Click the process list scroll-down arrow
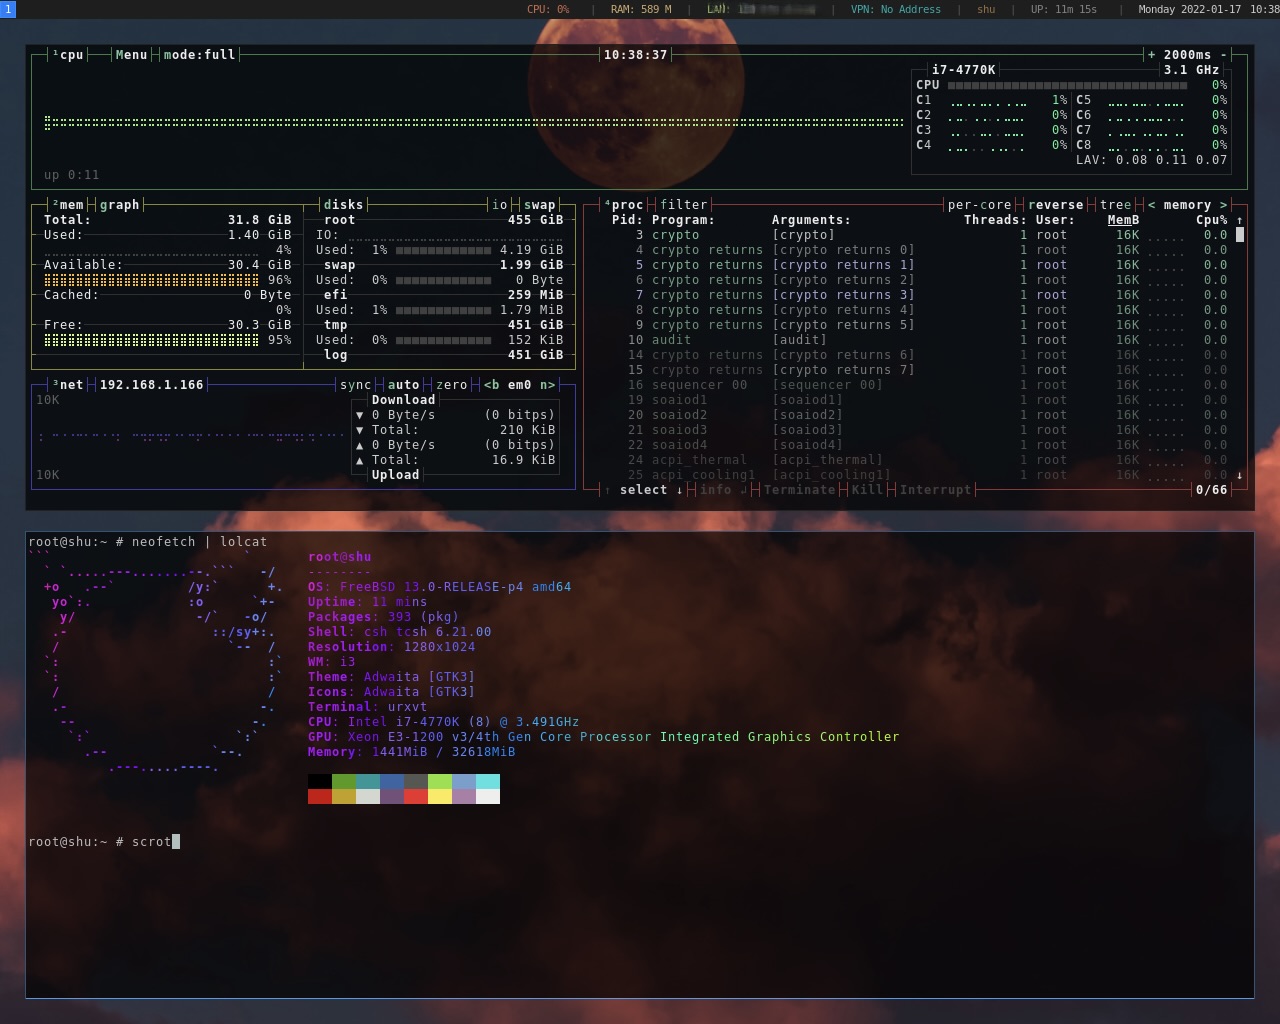 pos(1240,475)
